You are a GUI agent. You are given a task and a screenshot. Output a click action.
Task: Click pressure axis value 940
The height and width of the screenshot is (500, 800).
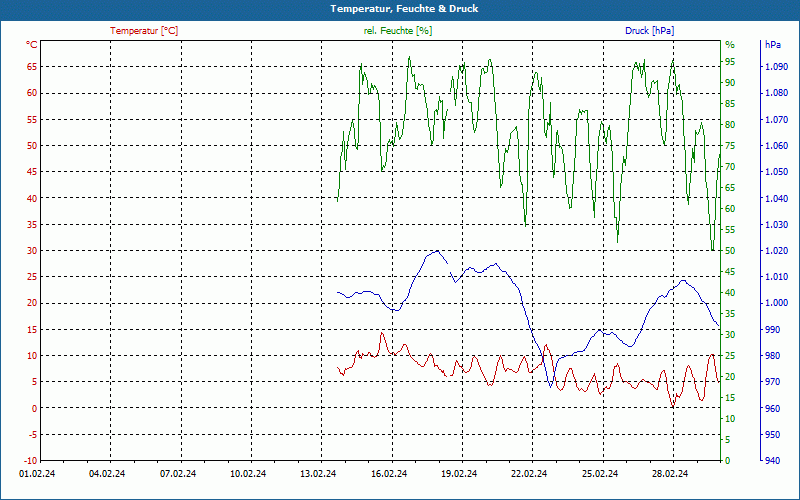coord(773,461)
